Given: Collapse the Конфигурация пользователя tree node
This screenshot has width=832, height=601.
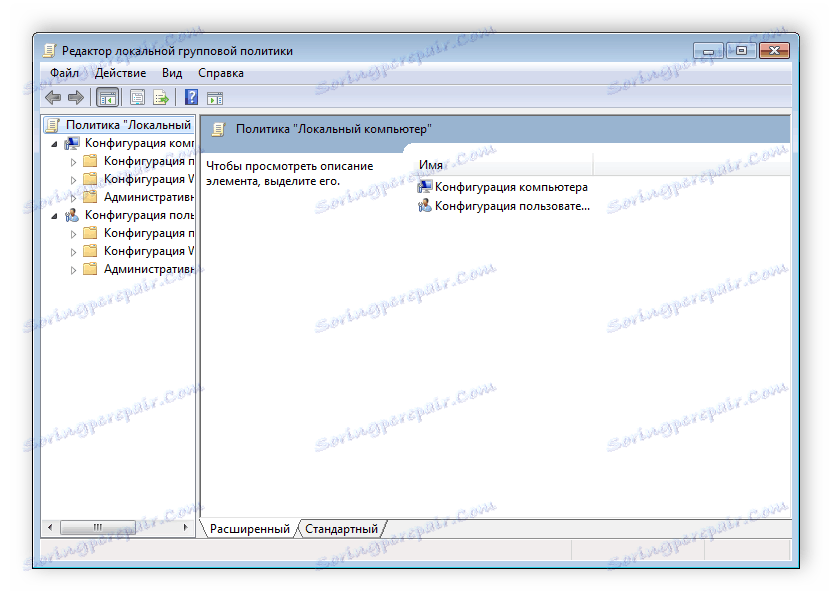Looking at the screenshot, I should tap(56, 214).
